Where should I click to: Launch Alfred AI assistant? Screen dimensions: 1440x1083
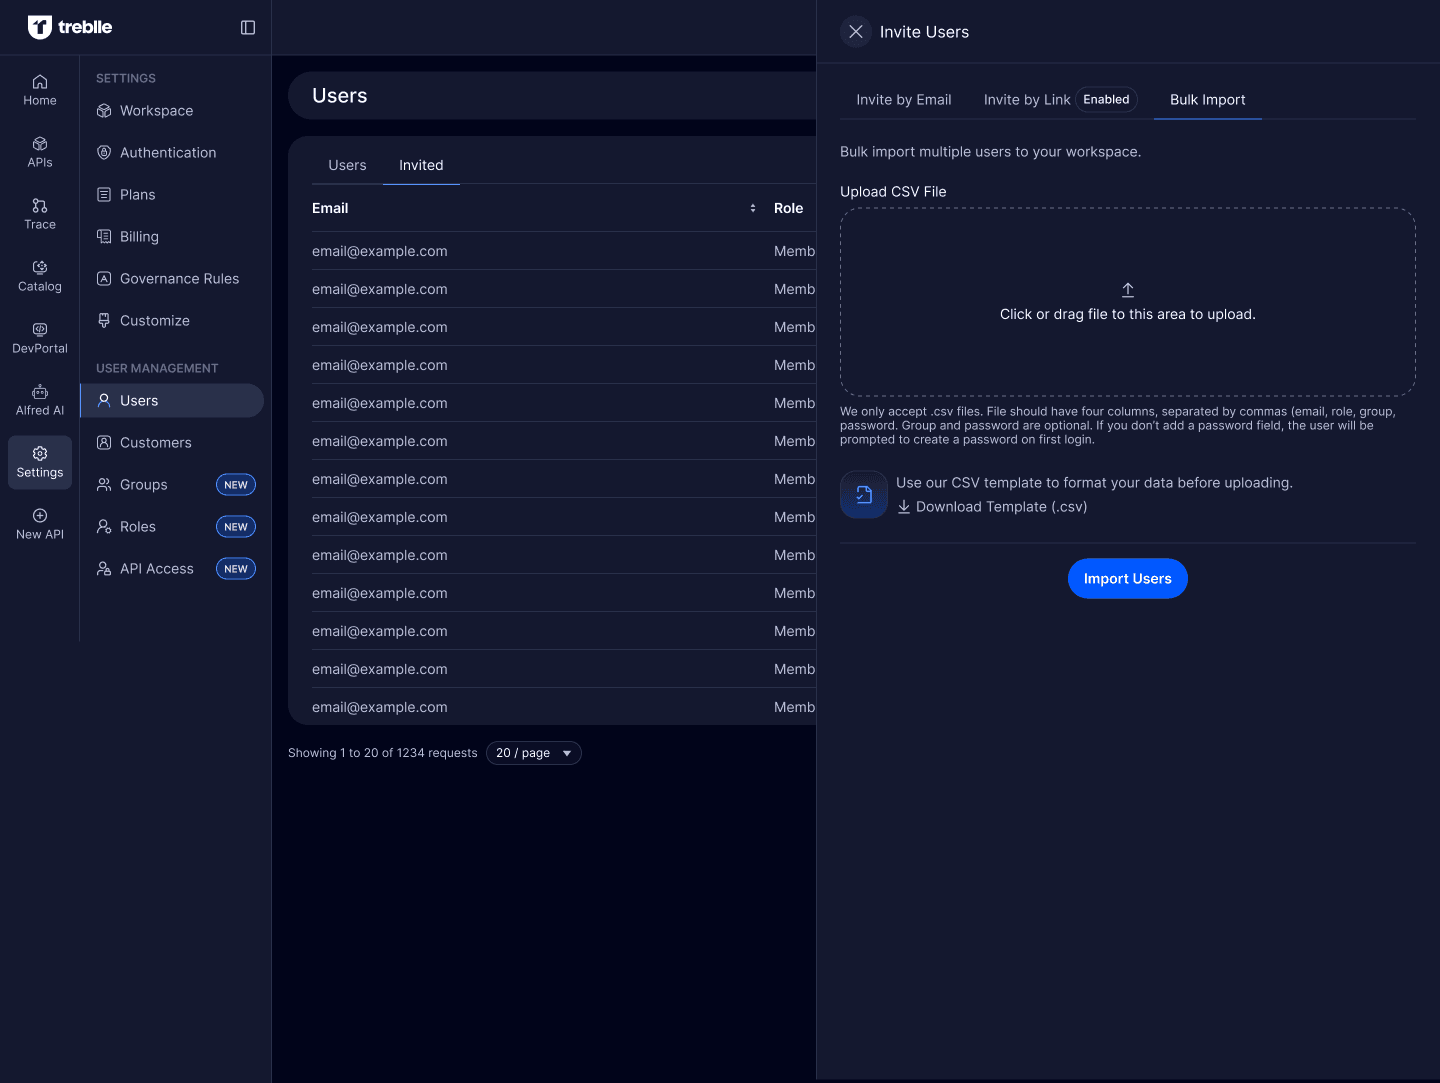[40, 400]
